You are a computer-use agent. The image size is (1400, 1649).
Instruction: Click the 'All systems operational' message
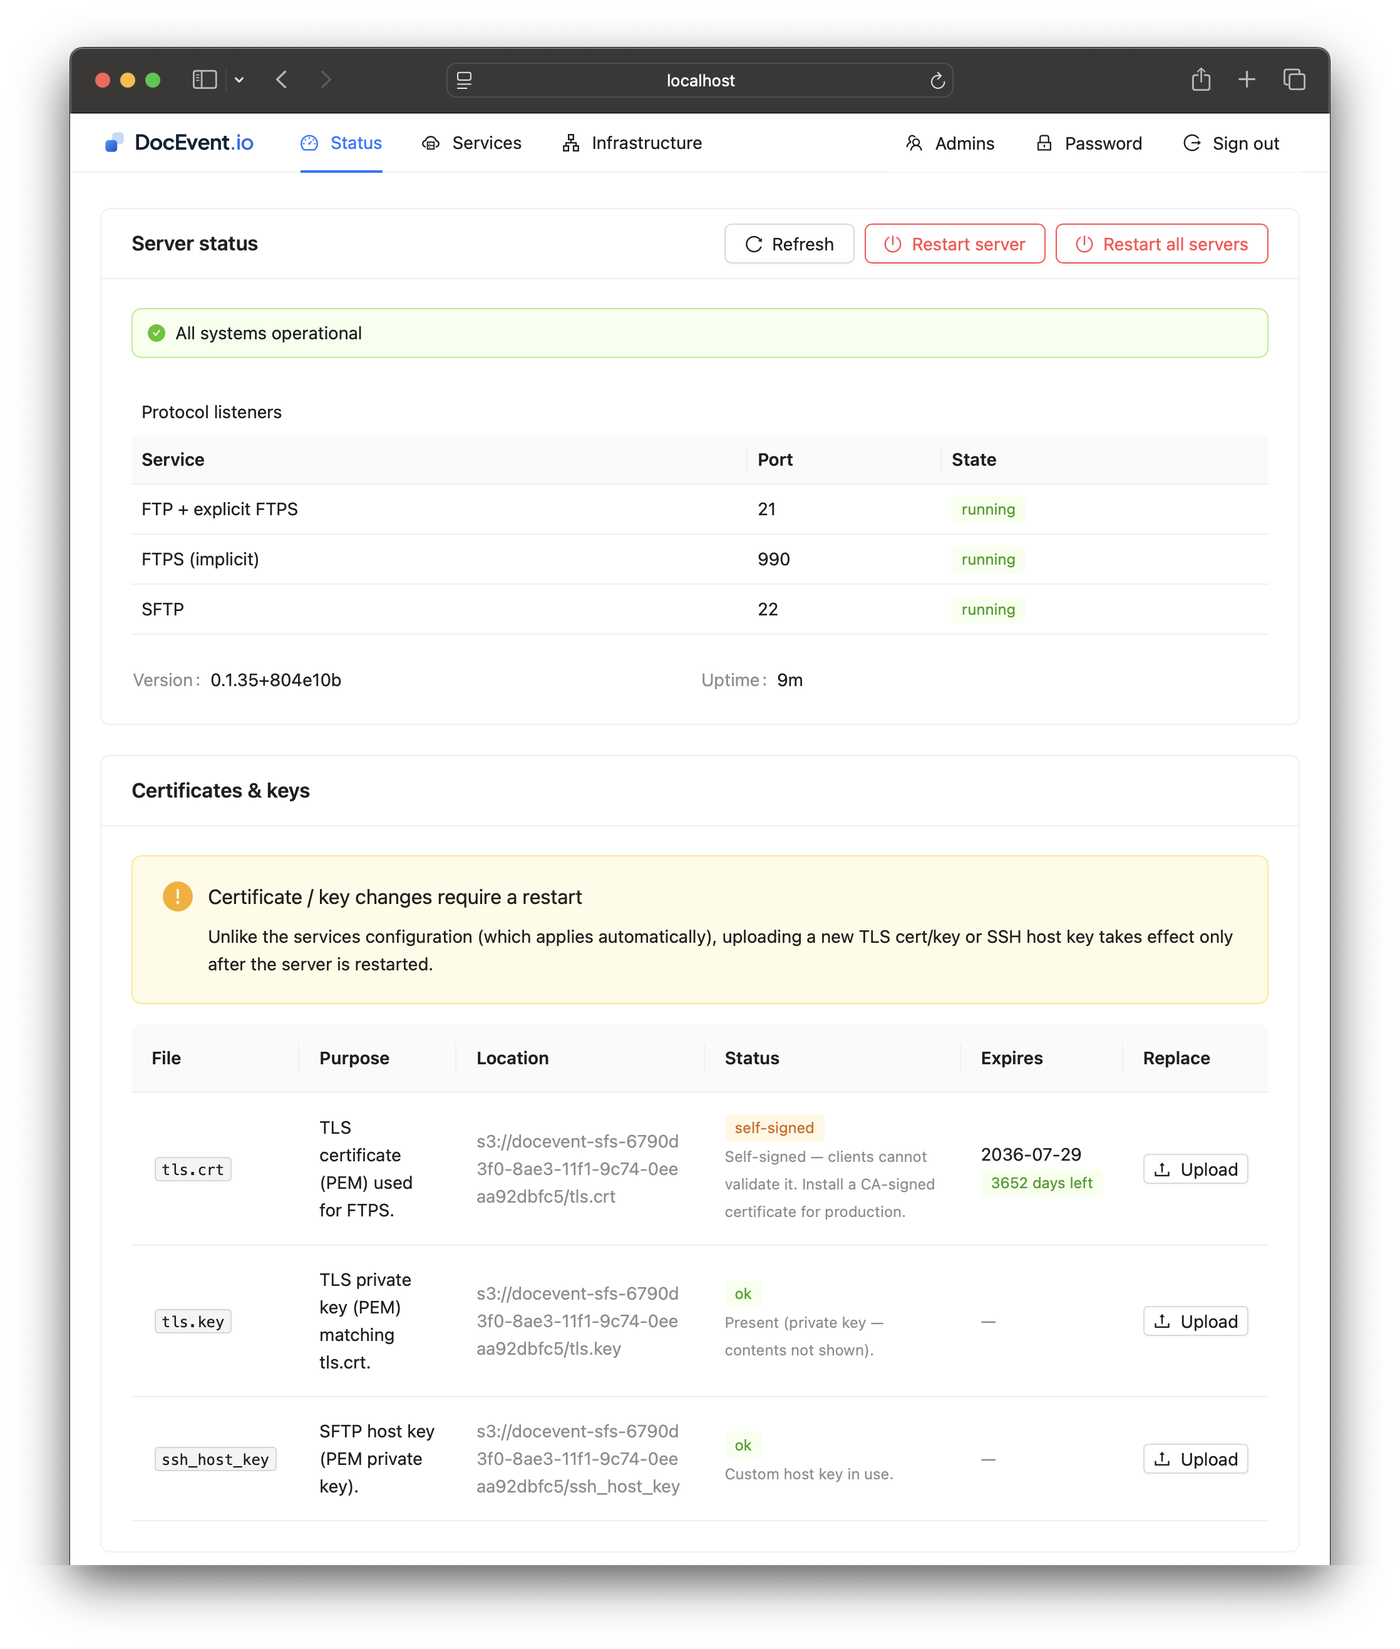click(269, 333)
